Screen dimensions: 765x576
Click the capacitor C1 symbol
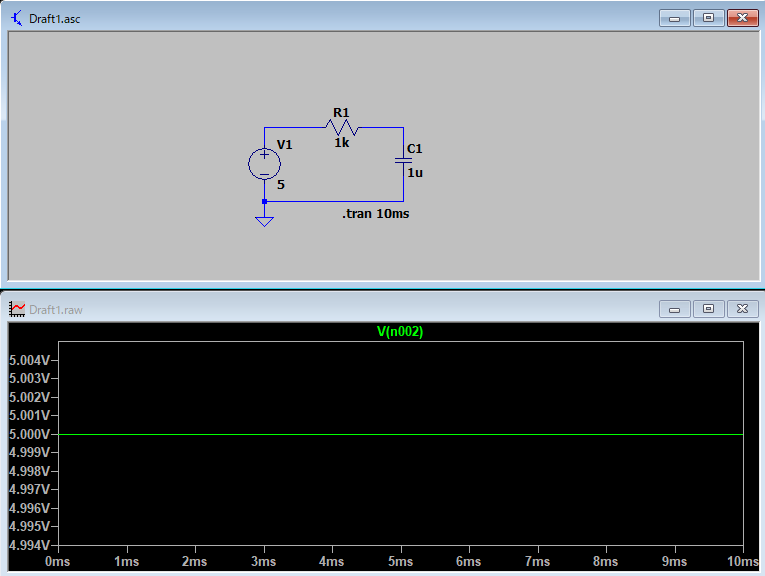coord(402,158)
